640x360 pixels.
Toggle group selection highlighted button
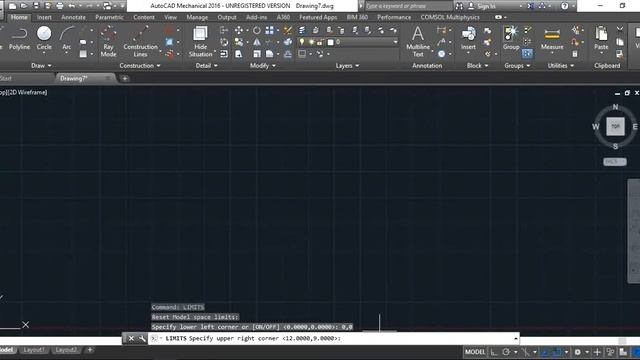[527, 53]
